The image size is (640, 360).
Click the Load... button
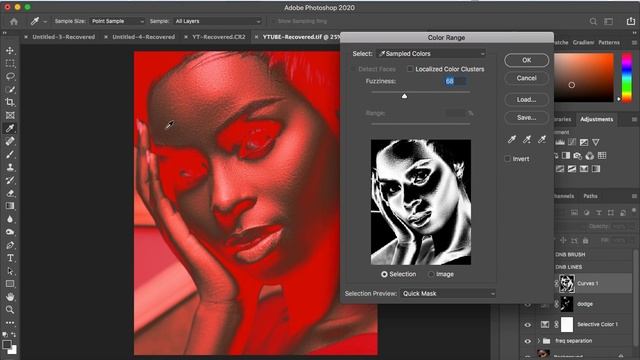pos(527,100)
